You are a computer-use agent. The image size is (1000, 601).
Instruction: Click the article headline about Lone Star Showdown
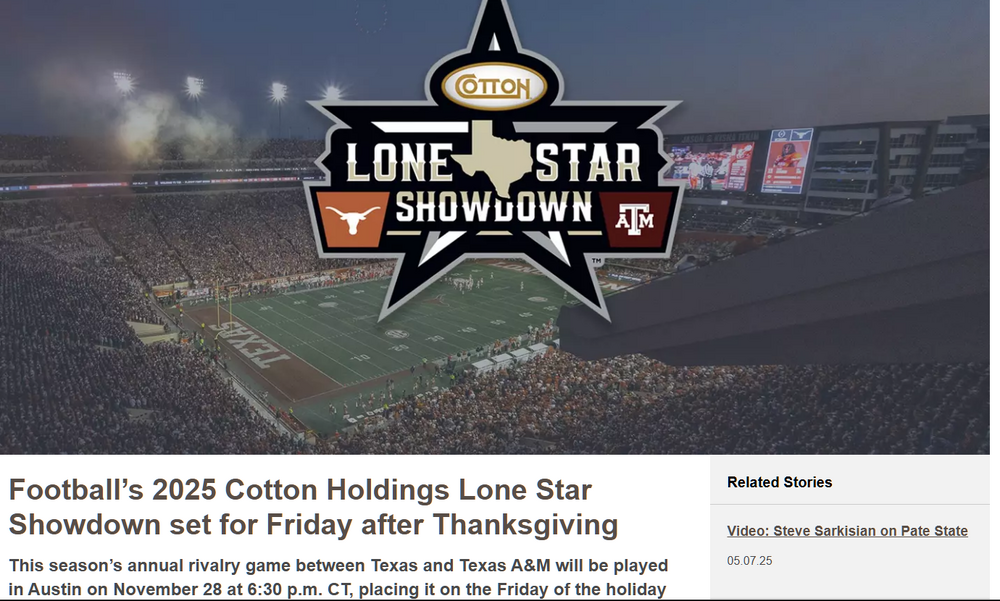pos(313,507)
